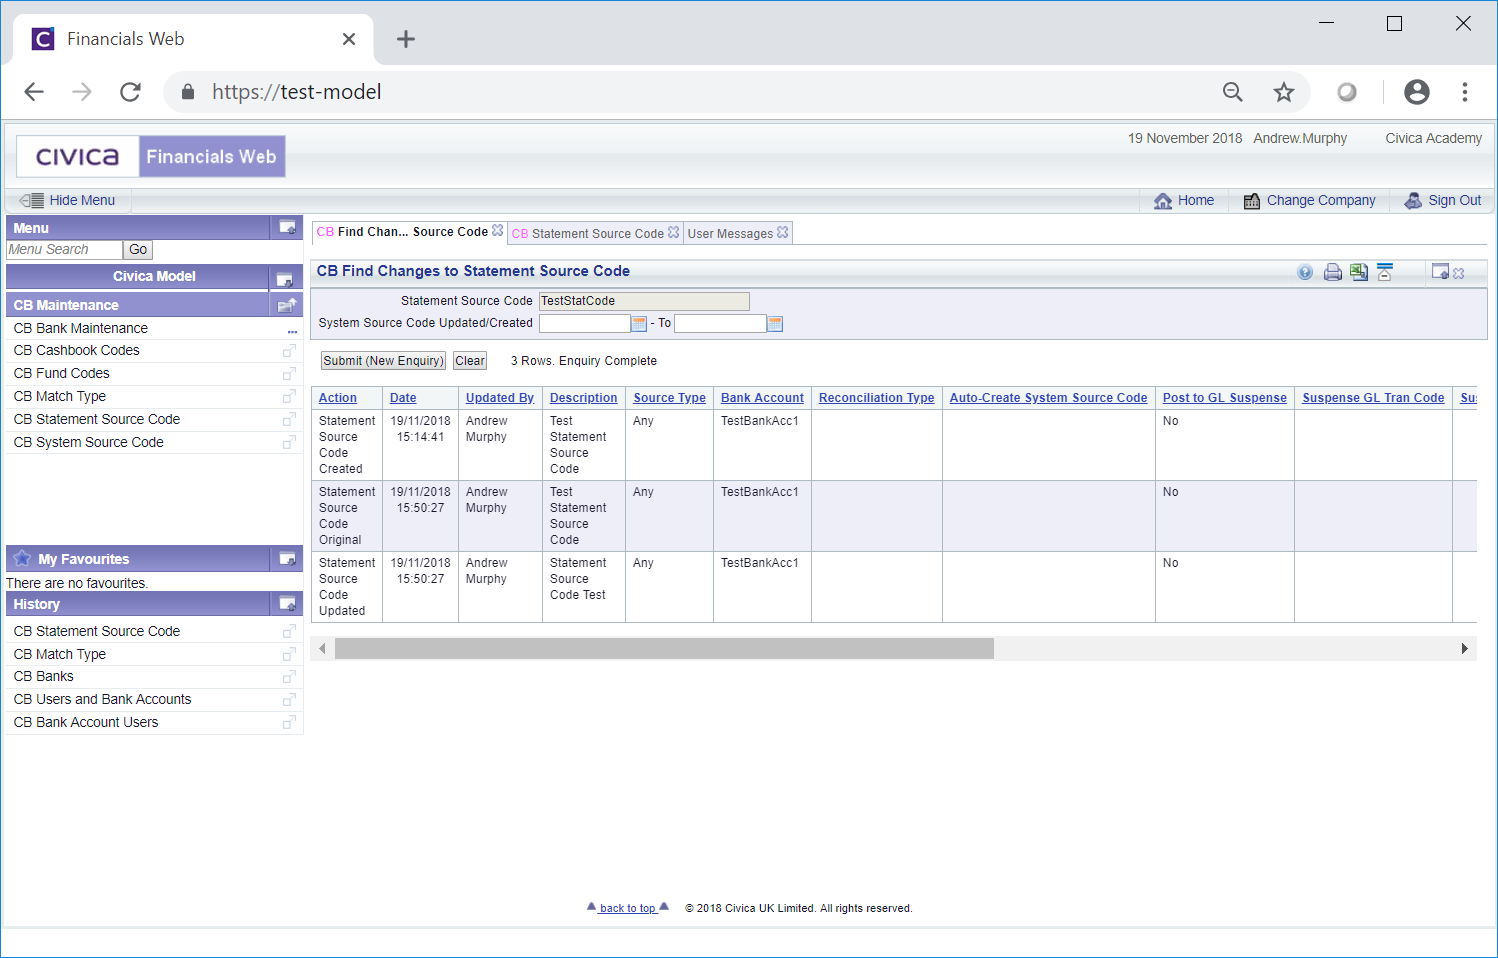Close the Find Changes to Source Code tab
Image resolution: width=1498 pixels, height=958 pixels.
coord(497,231)
